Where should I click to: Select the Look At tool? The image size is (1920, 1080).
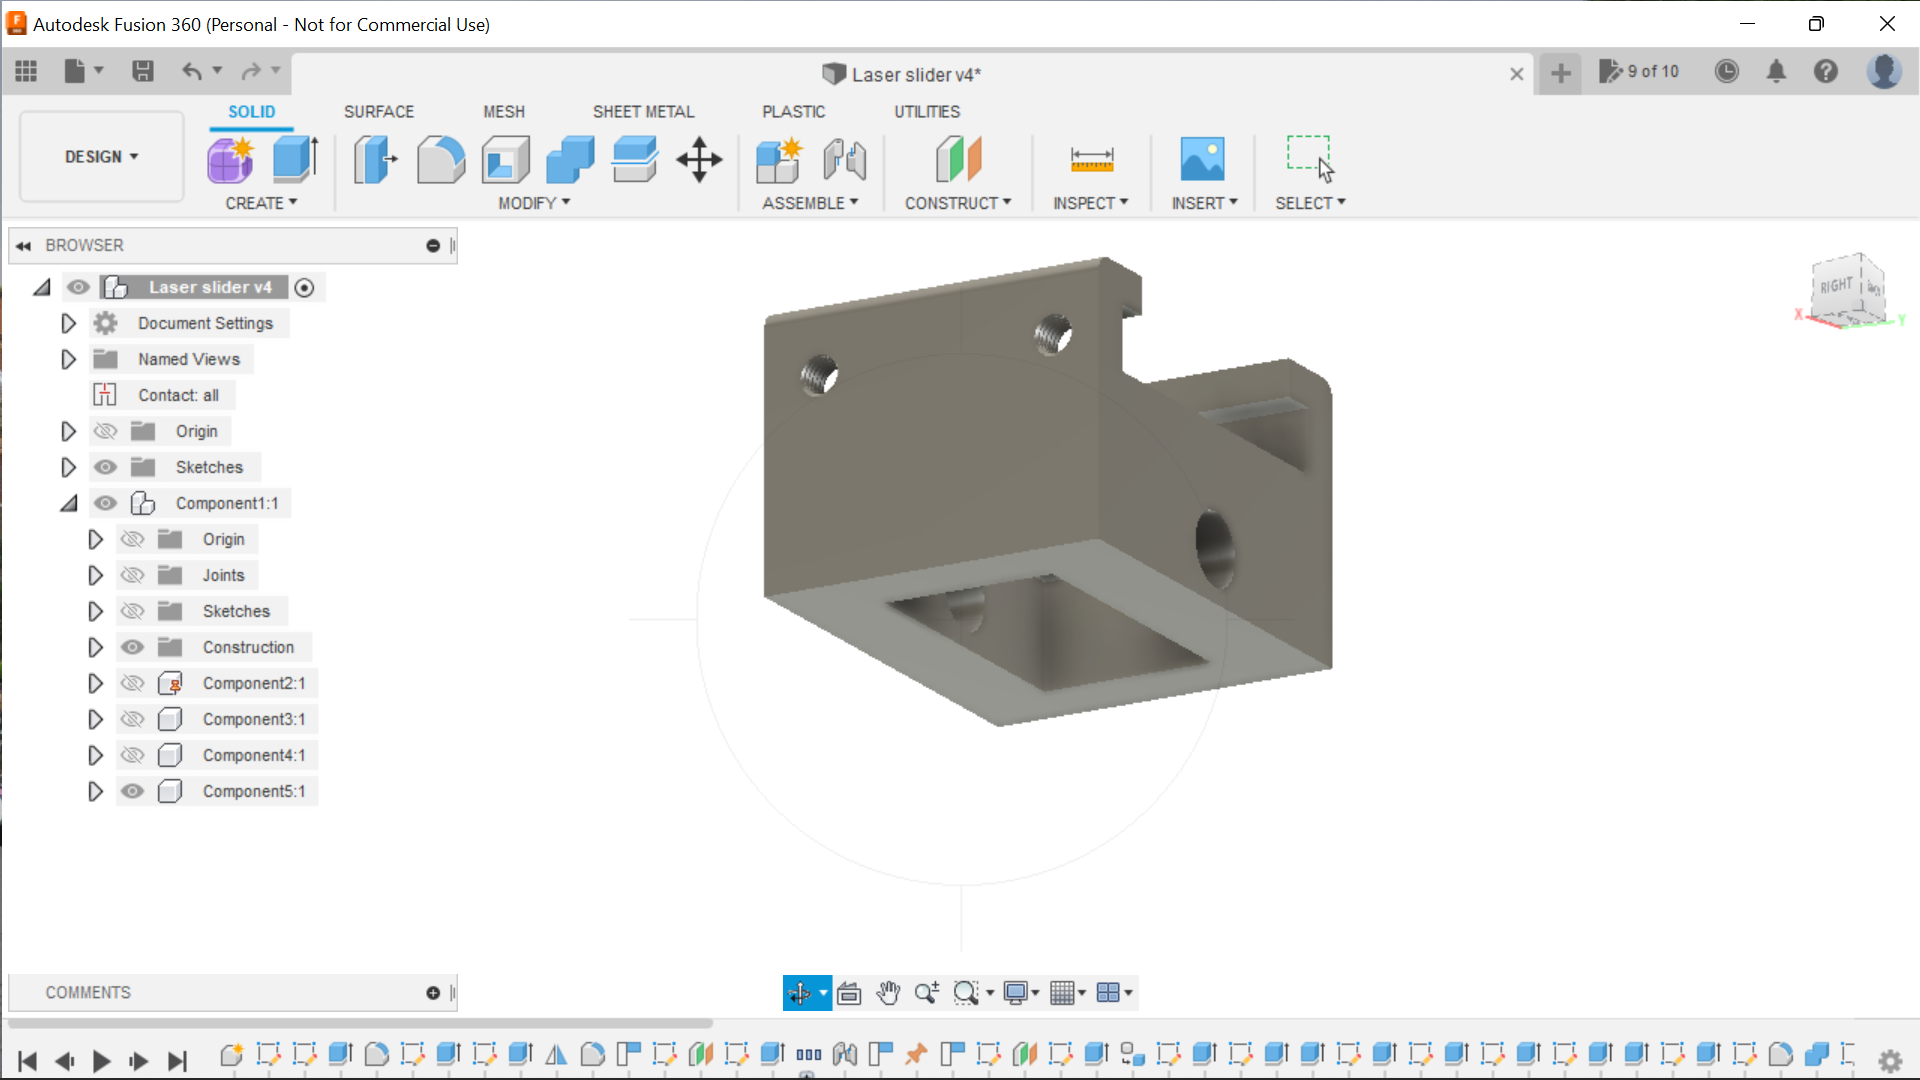point(849,993)
